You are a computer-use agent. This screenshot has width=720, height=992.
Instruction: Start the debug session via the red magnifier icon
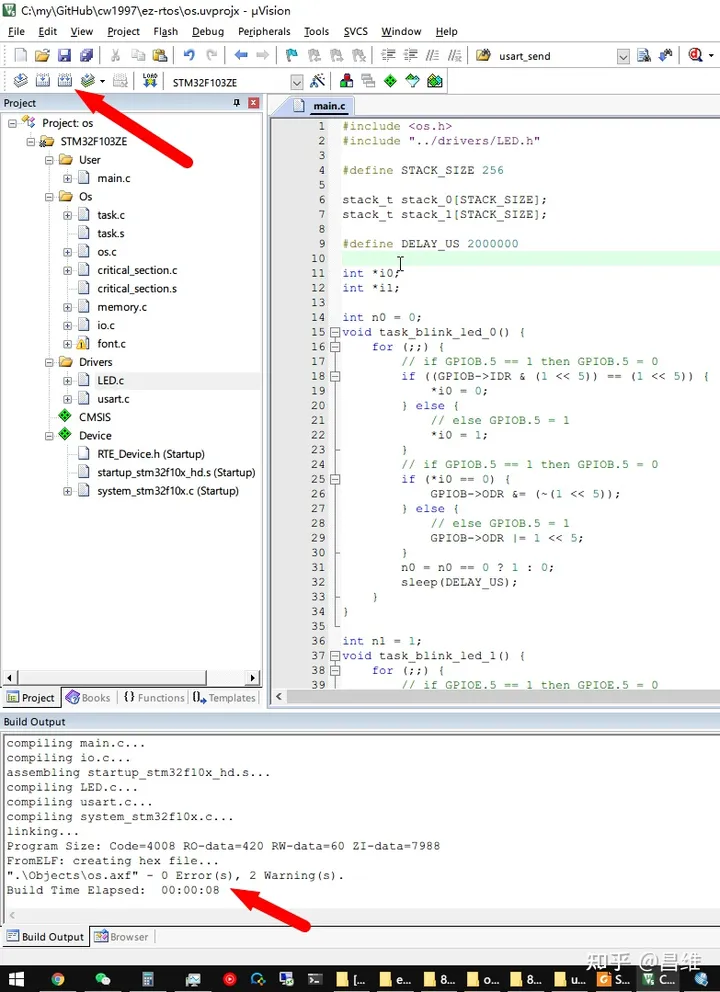pos(695,56)
